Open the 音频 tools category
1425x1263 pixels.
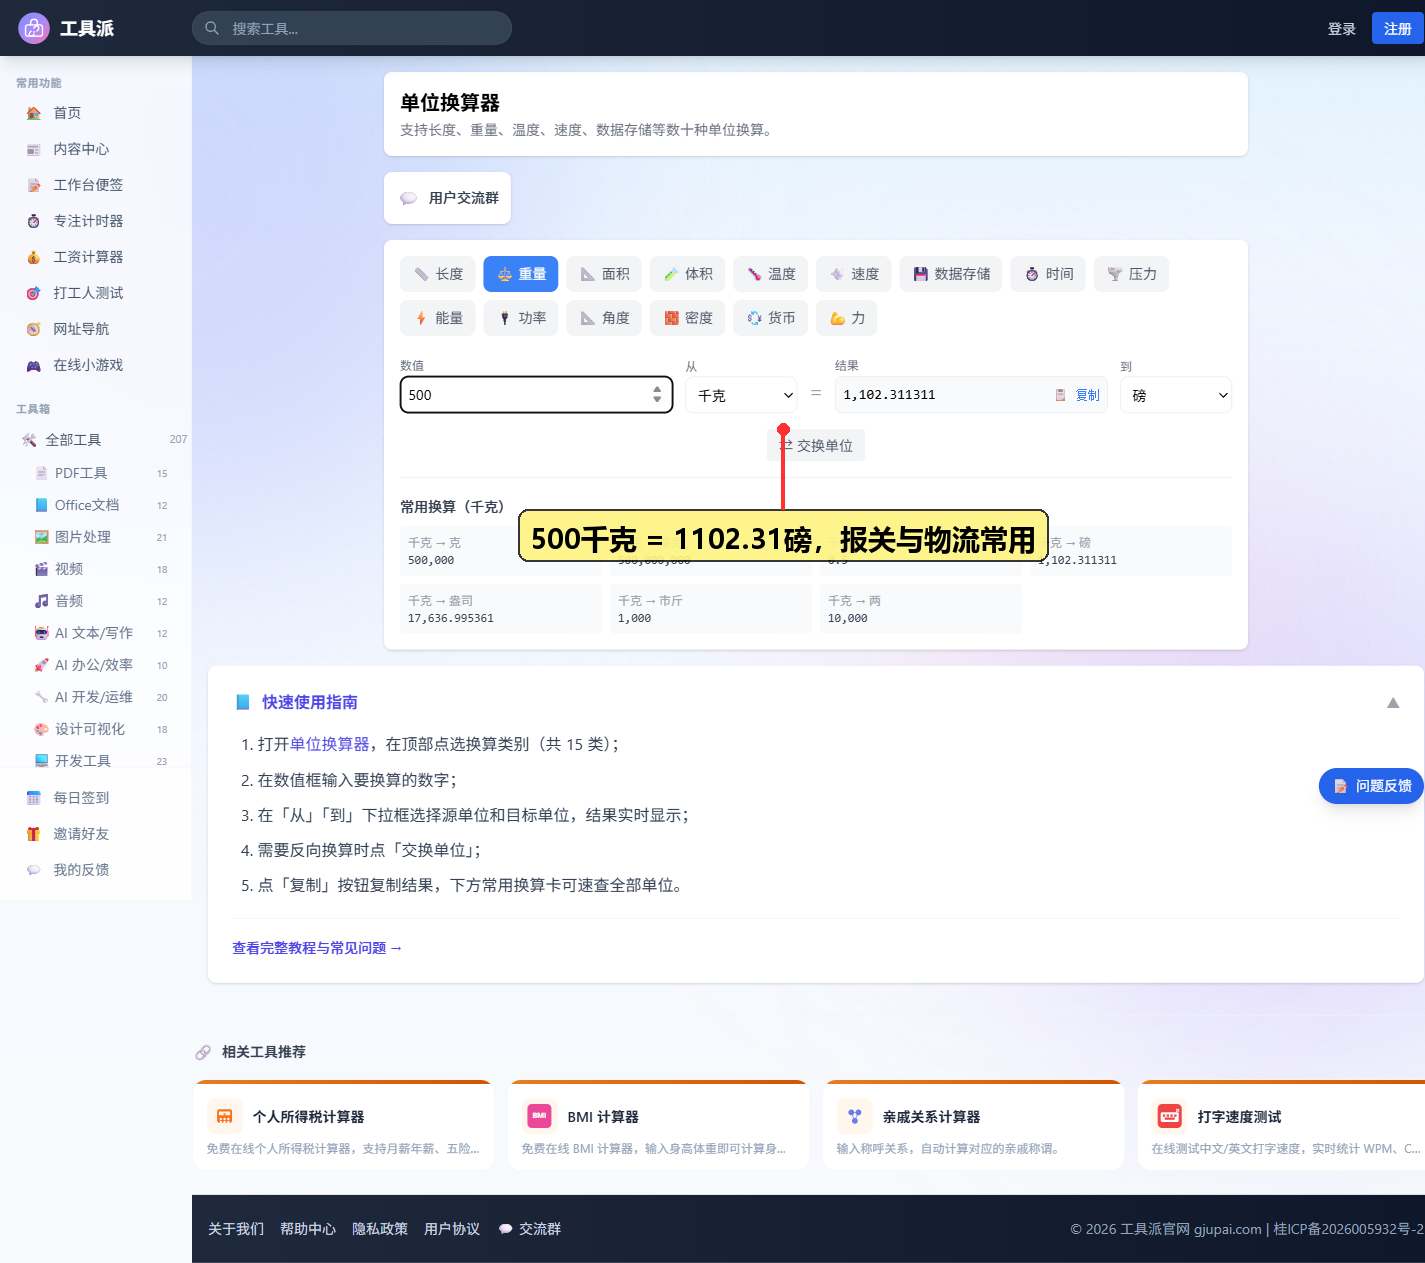coord(100,601)
